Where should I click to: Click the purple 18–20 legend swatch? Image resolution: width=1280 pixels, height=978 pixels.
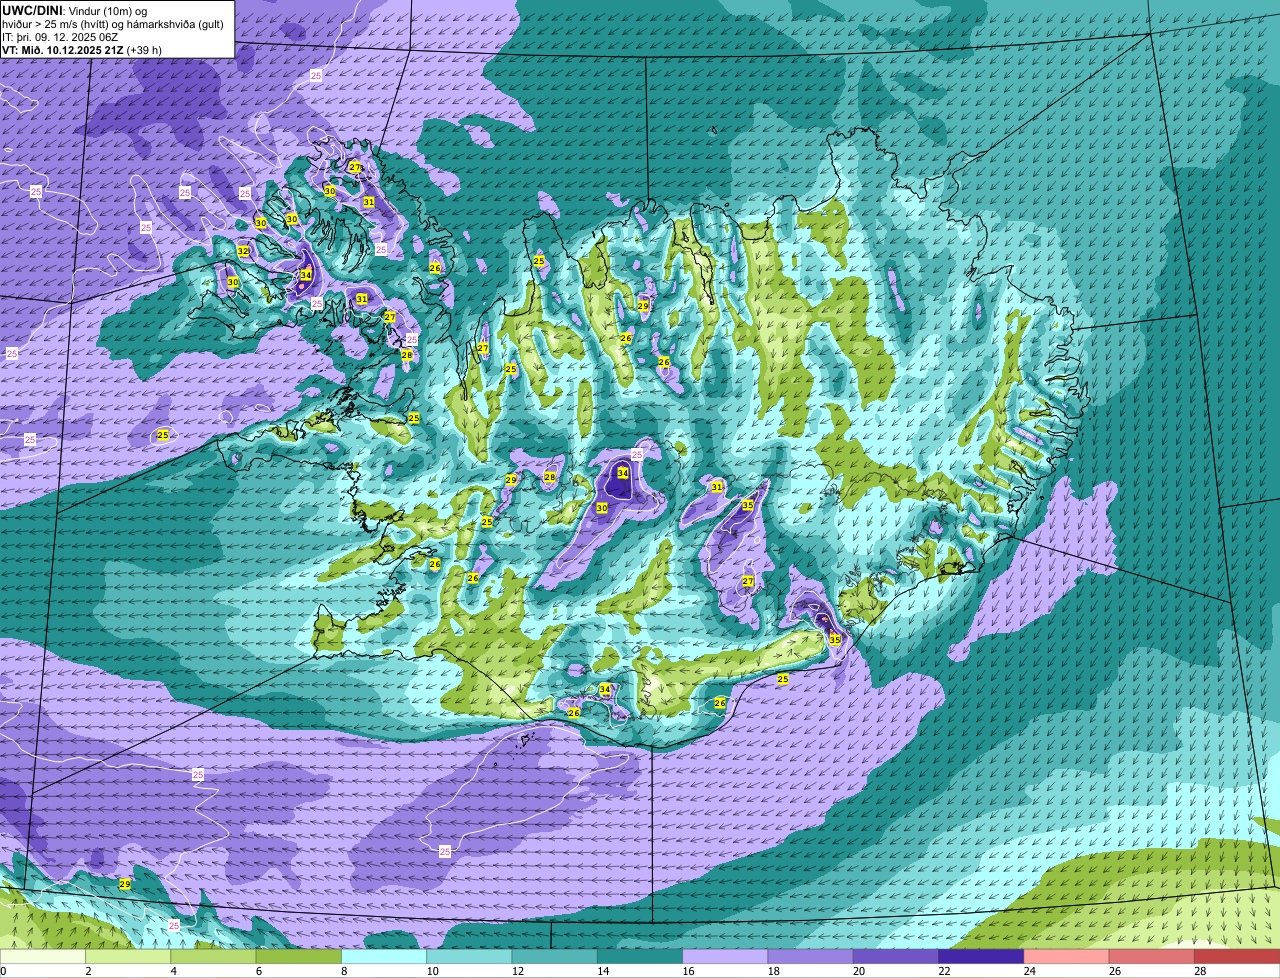(x=811, y=956)
